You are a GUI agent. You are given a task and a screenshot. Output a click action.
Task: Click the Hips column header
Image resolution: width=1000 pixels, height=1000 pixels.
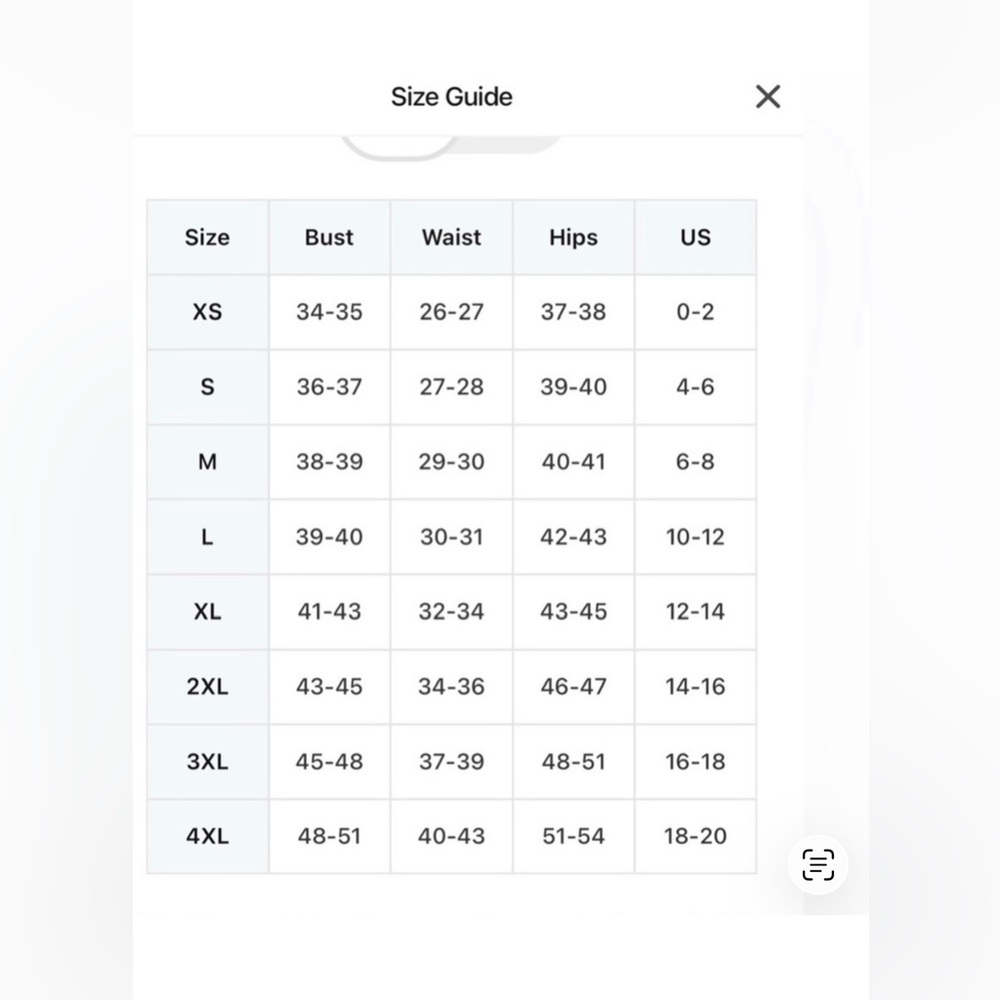click(573, 237)
